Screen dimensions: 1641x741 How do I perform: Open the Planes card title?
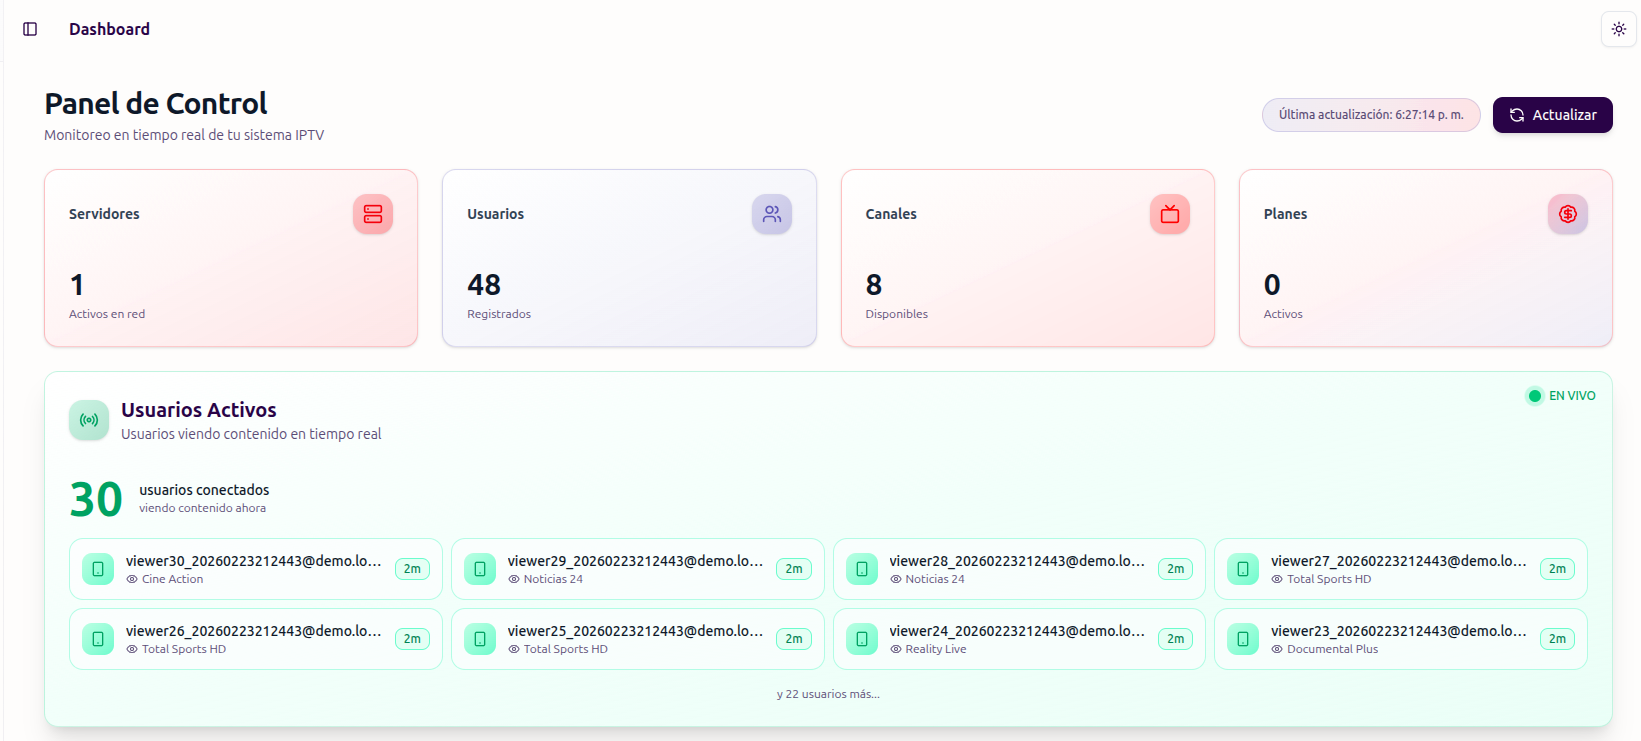click(x=1285, y=214)
